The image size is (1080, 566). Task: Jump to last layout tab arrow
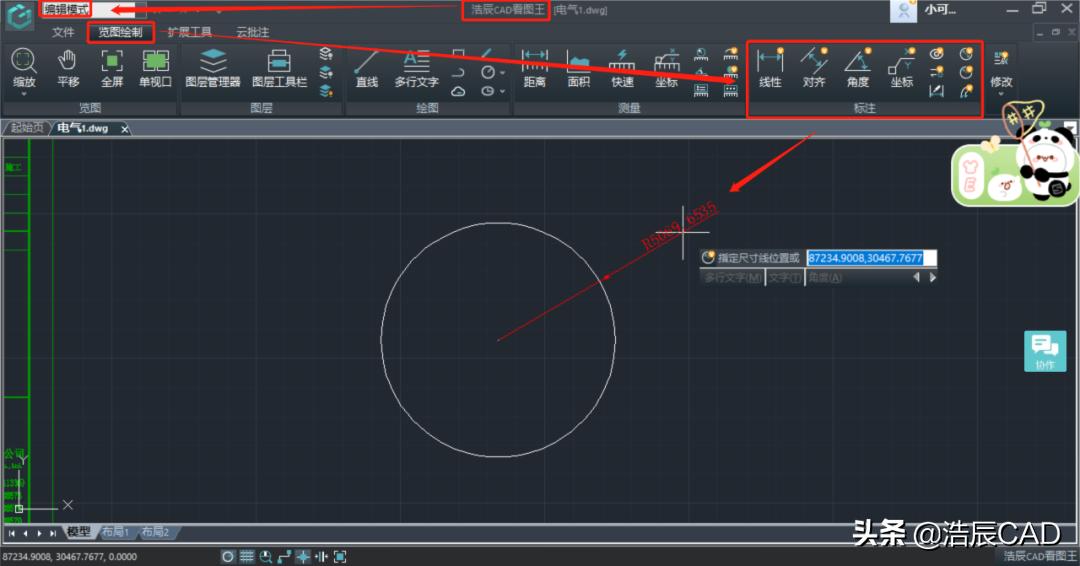click(52, 533)
